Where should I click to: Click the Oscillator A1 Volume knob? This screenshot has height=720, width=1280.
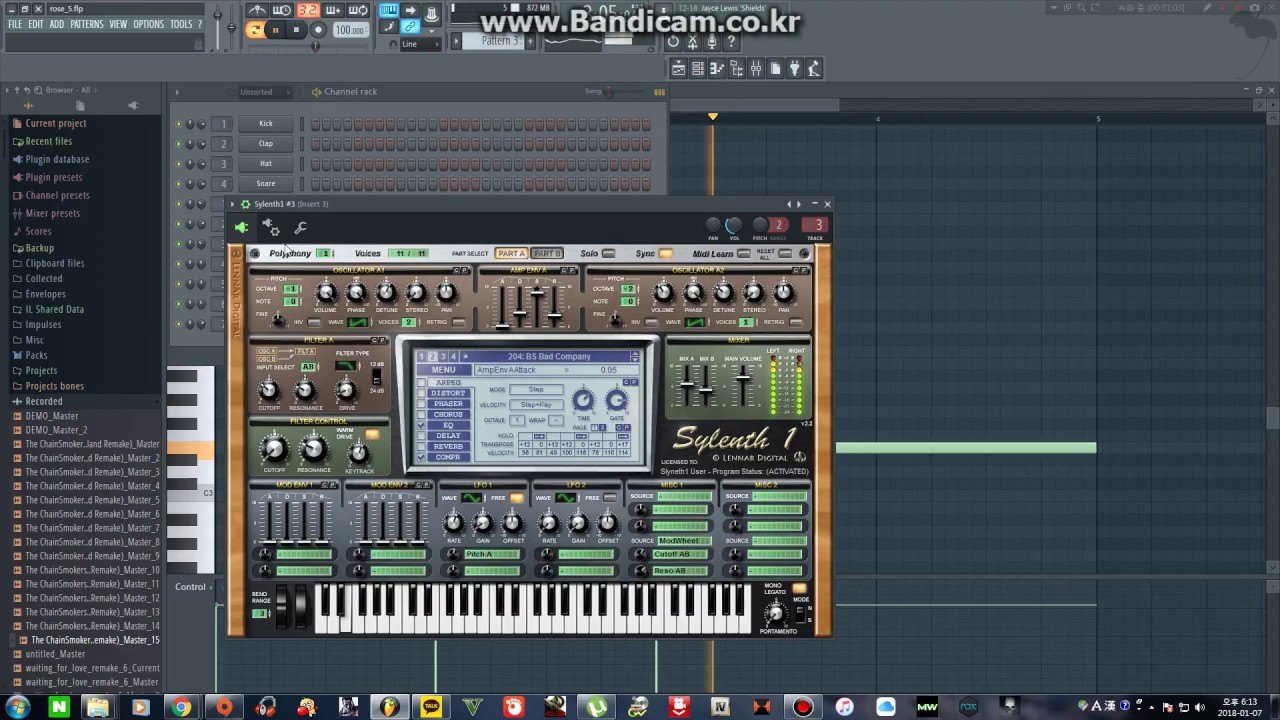coord(326,293)
